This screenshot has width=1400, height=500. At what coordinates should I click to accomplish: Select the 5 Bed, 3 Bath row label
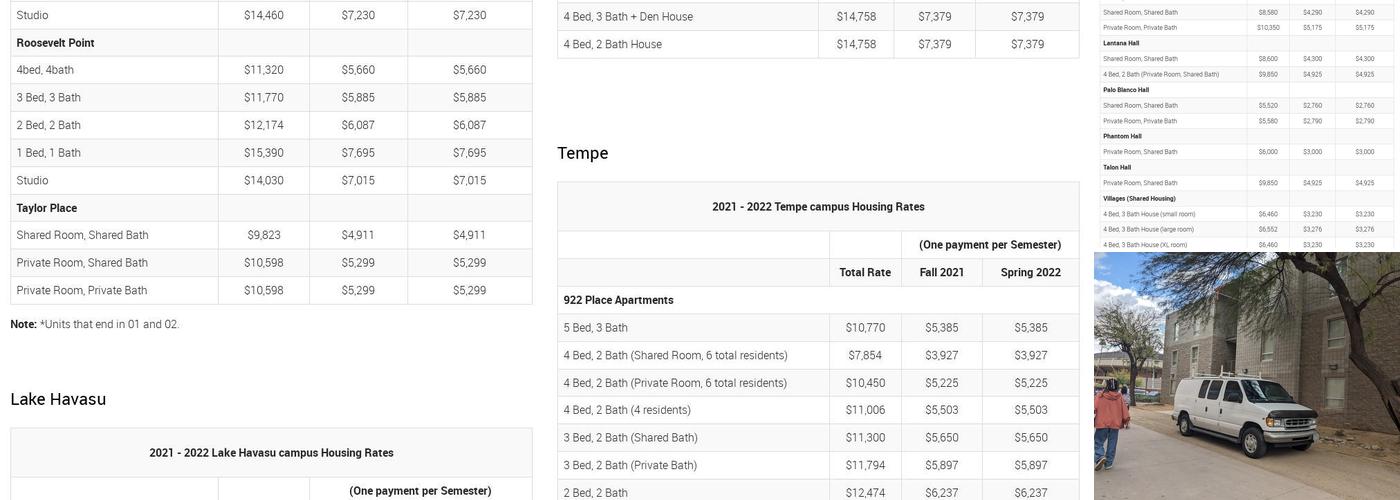click(x=596, y=328)
